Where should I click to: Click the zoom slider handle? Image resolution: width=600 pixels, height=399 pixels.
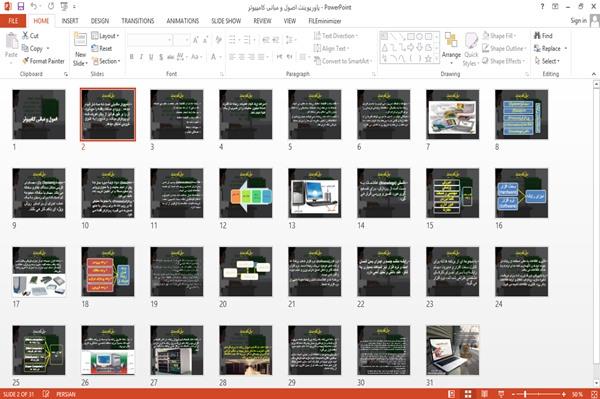click(x=525, y=394)
